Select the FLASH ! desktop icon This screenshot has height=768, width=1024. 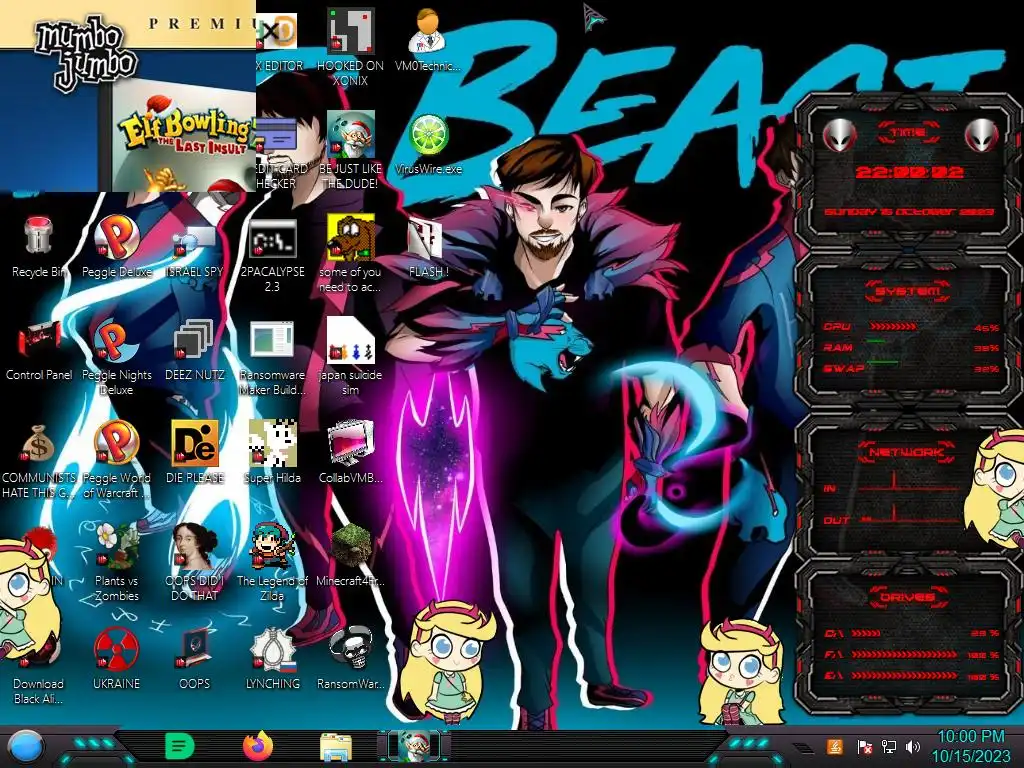pyautogui.click(x=428, y=239)
